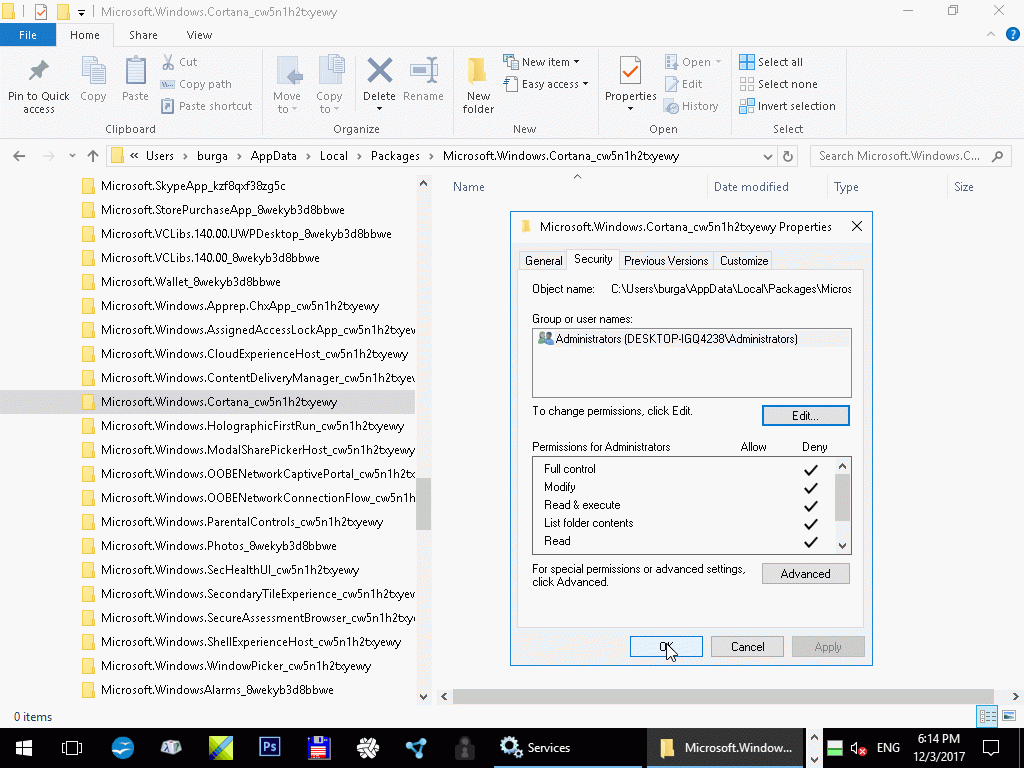The image size is (1024, 768).
Task: Click Packages in the address breadcrumb
Action: pos(395,156)
